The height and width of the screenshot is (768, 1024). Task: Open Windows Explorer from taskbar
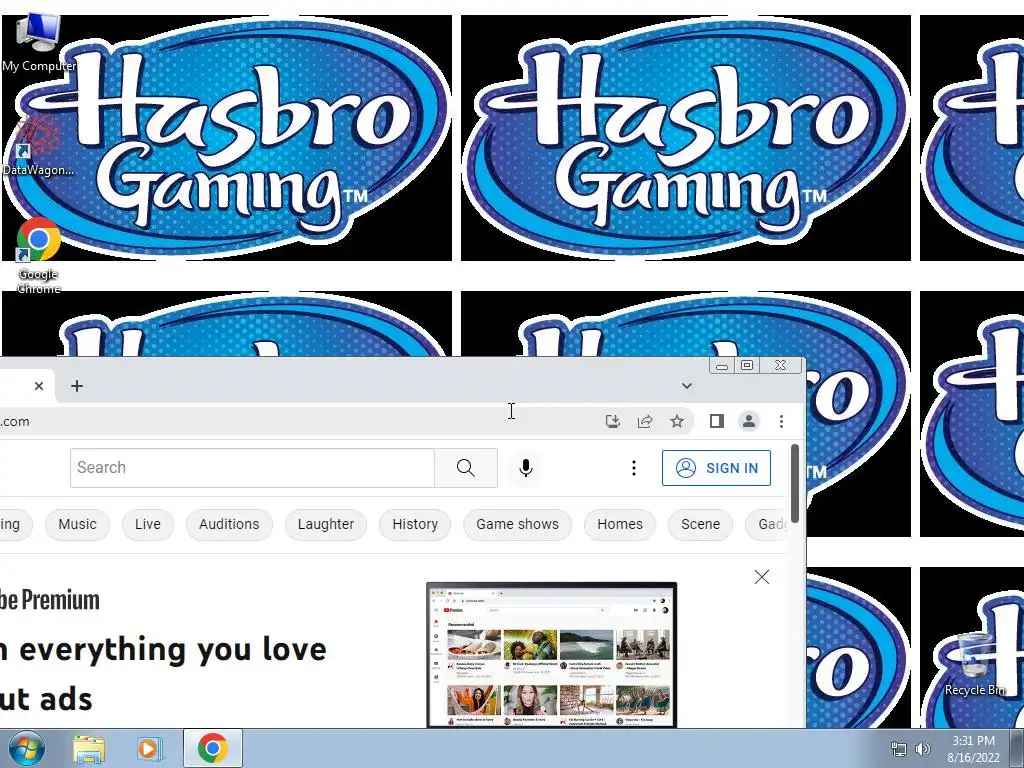click(x=89, y=748)
